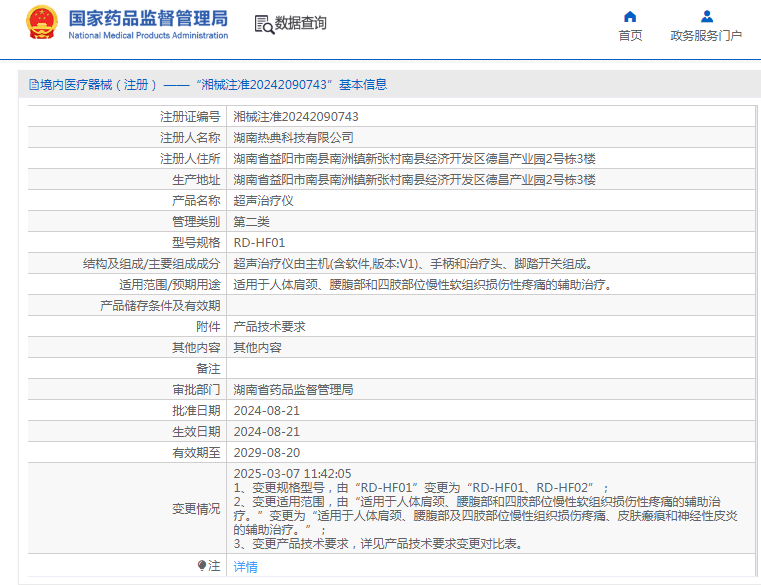
Task: Click 国家药品监督管理局 site title
Action: point(148,18)
